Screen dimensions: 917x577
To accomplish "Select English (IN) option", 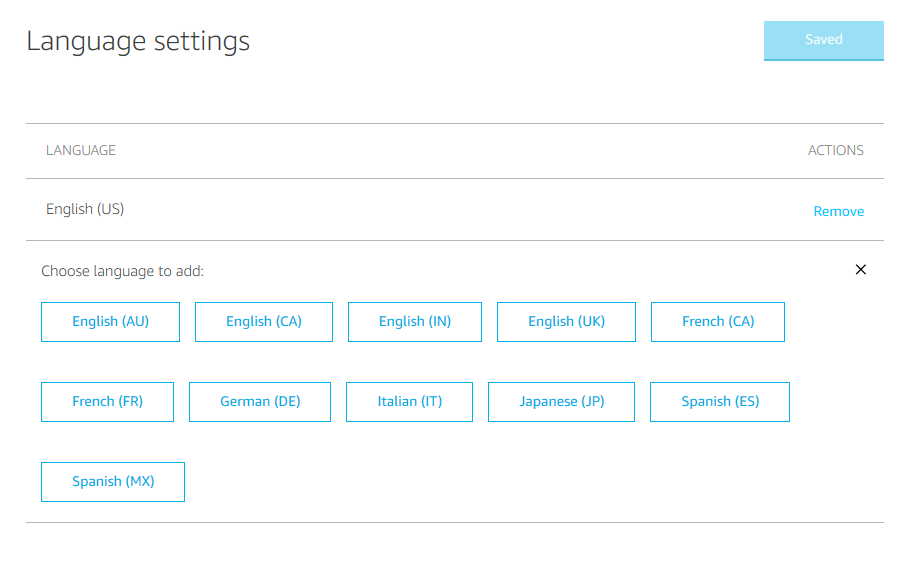I will click(414, 322).
